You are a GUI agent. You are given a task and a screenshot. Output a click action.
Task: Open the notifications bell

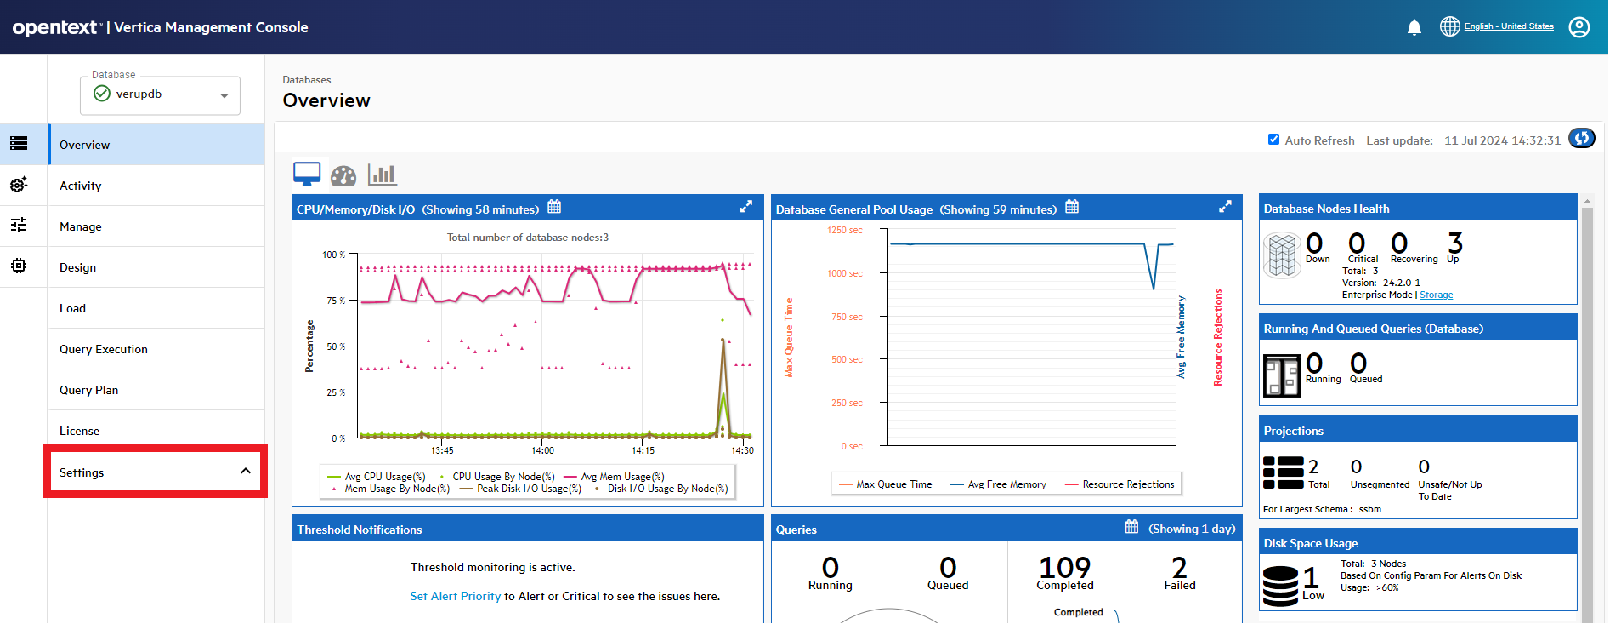[x=1414, y=27]
